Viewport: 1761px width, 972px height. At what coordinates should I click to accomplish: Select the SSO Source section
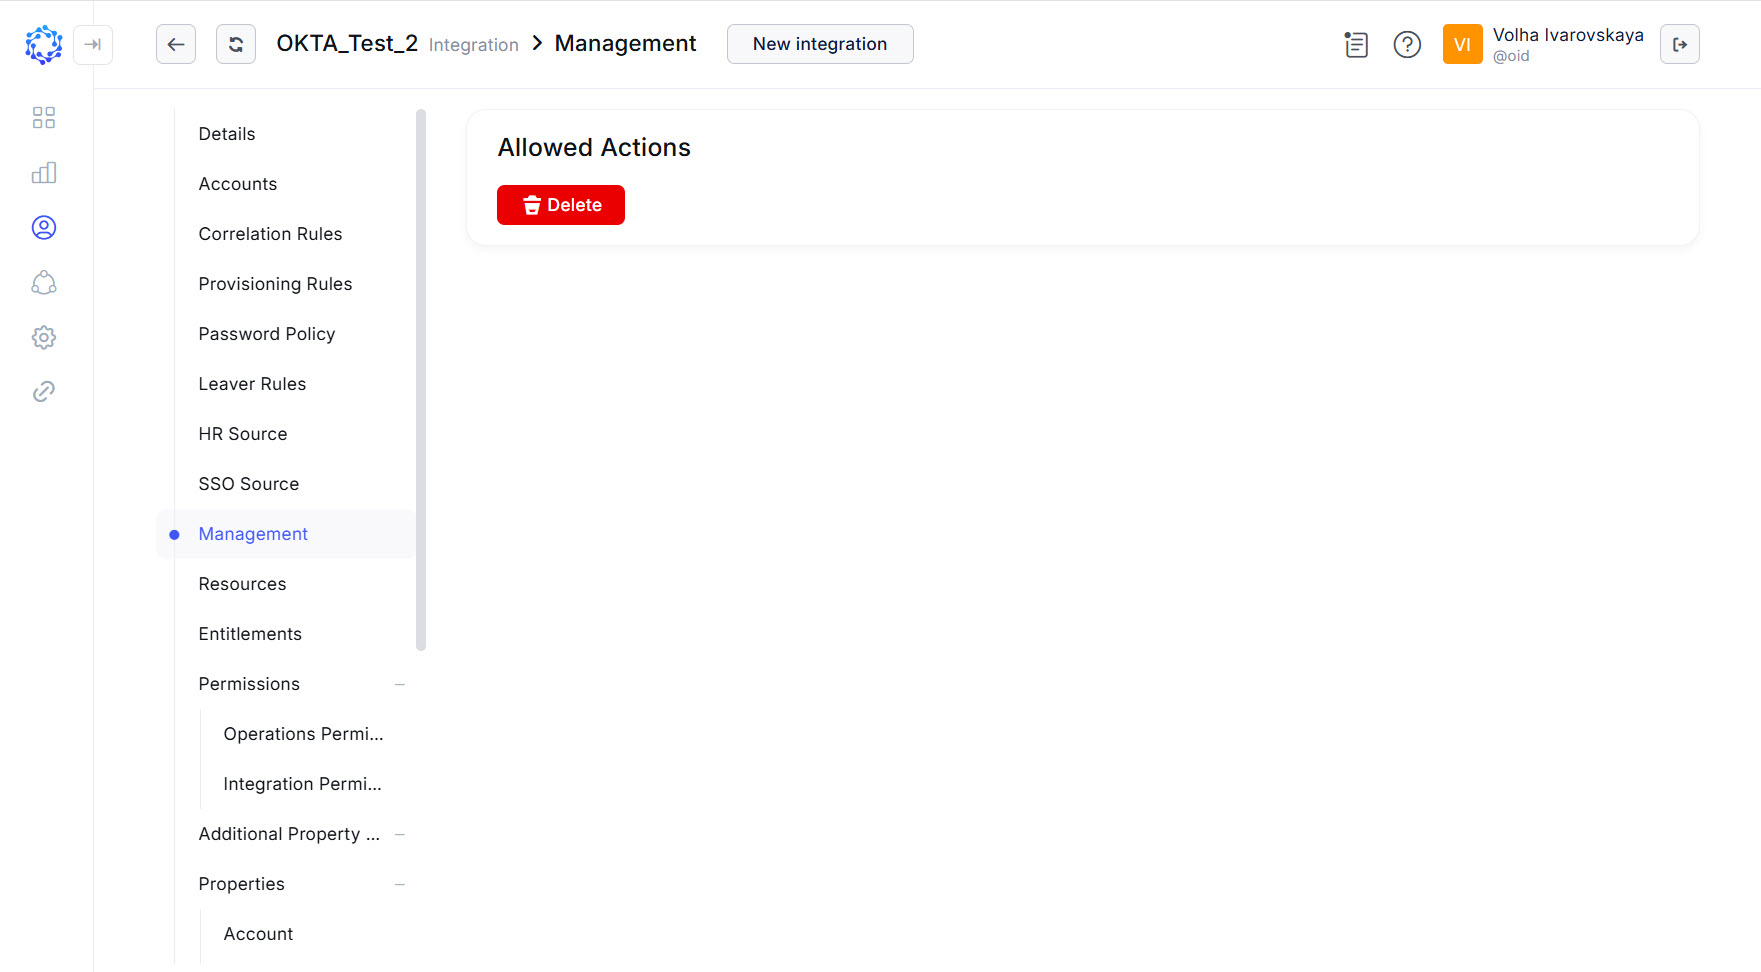(x=249, y=484)
